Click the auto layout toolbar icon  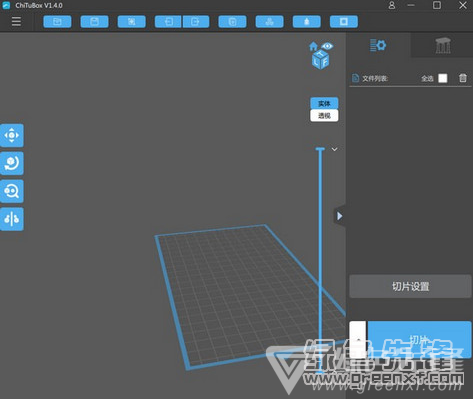click(269, 22)
